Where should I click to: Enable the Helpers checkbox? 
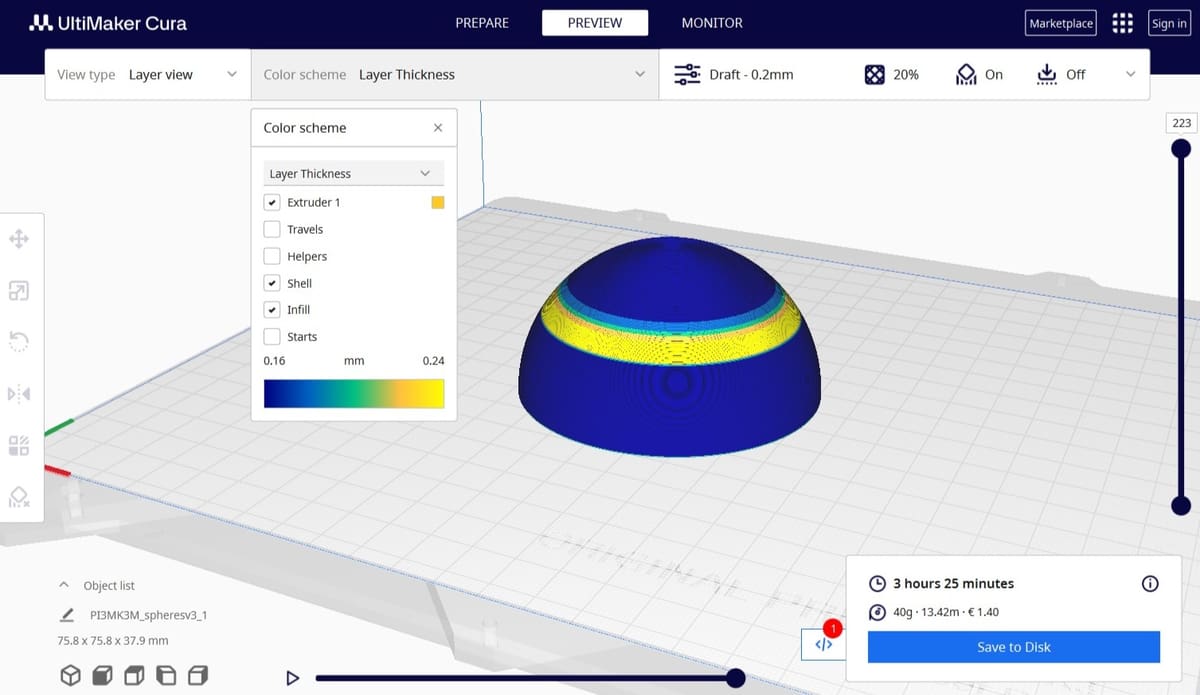pos(272,256)
